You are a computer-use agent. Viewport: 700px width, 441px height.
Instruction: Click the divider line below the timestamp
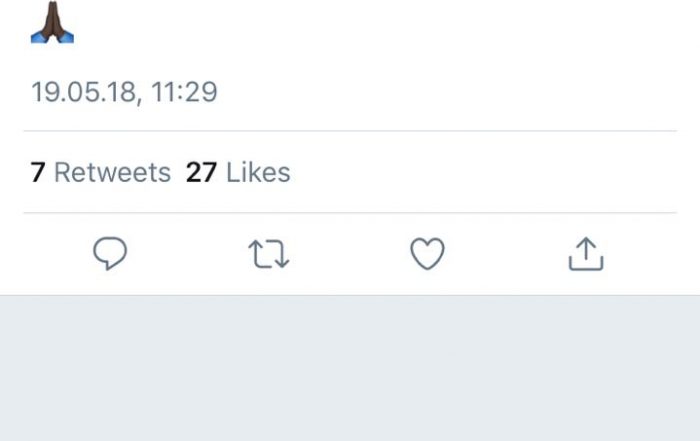pyautogui.click(x=350, y=131)
